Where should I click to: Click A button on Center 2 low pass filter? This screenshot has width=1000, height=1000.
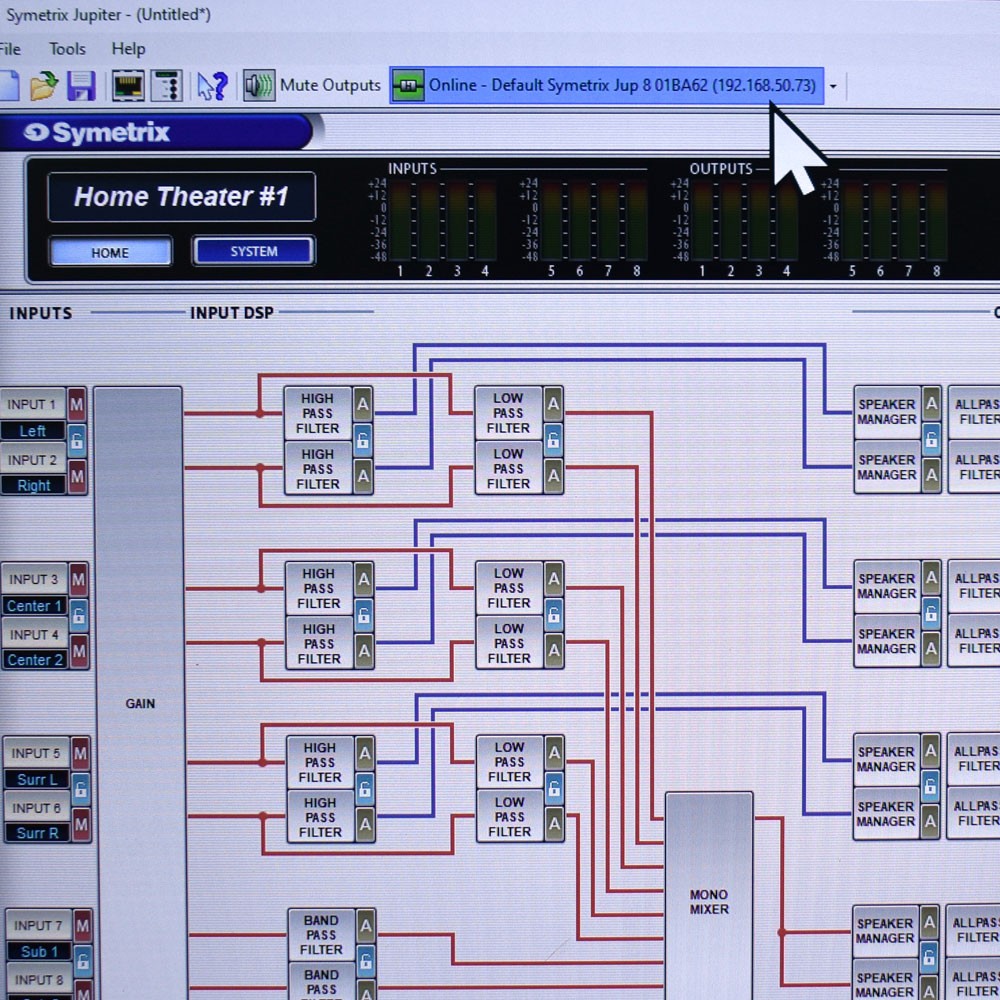(x=554, y=651)
